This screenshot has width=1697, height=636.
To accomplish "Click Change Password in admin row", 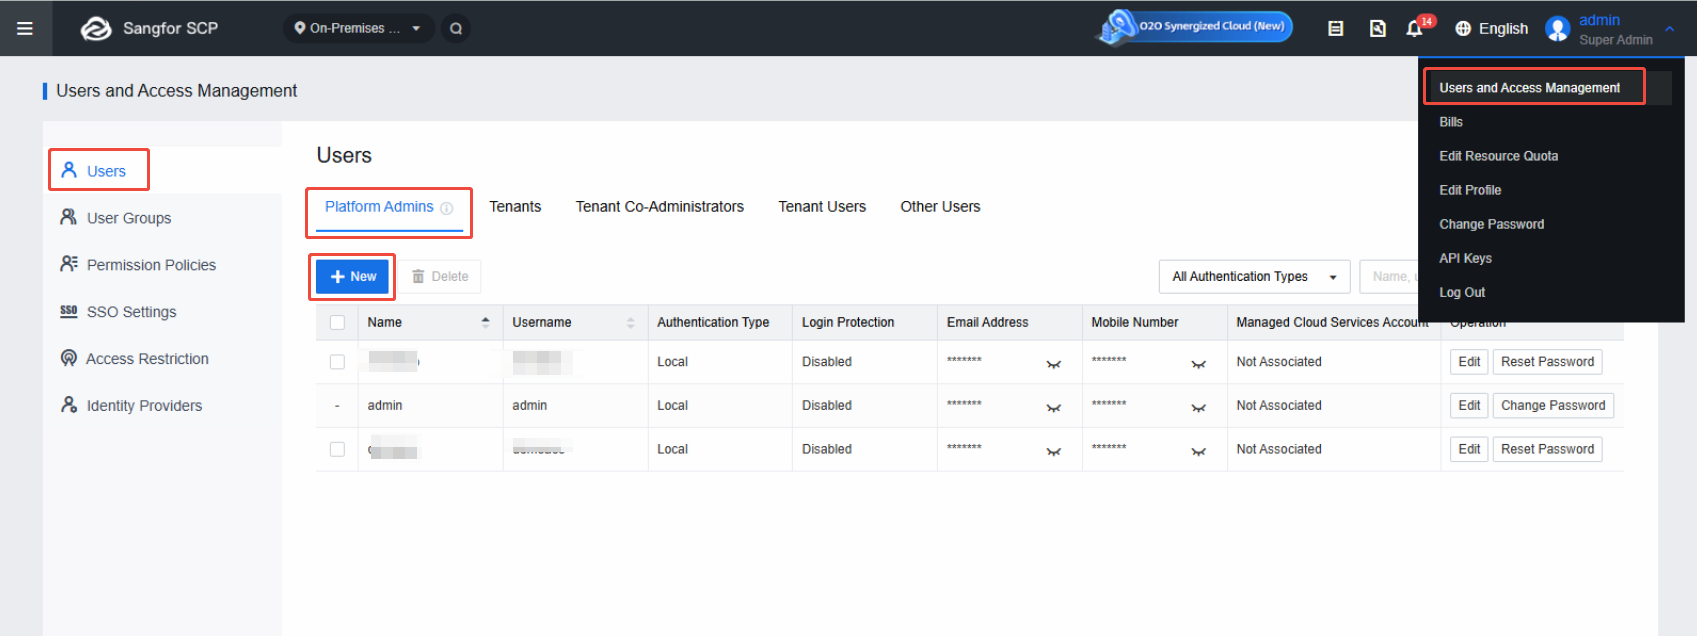I will point(1553,405).
